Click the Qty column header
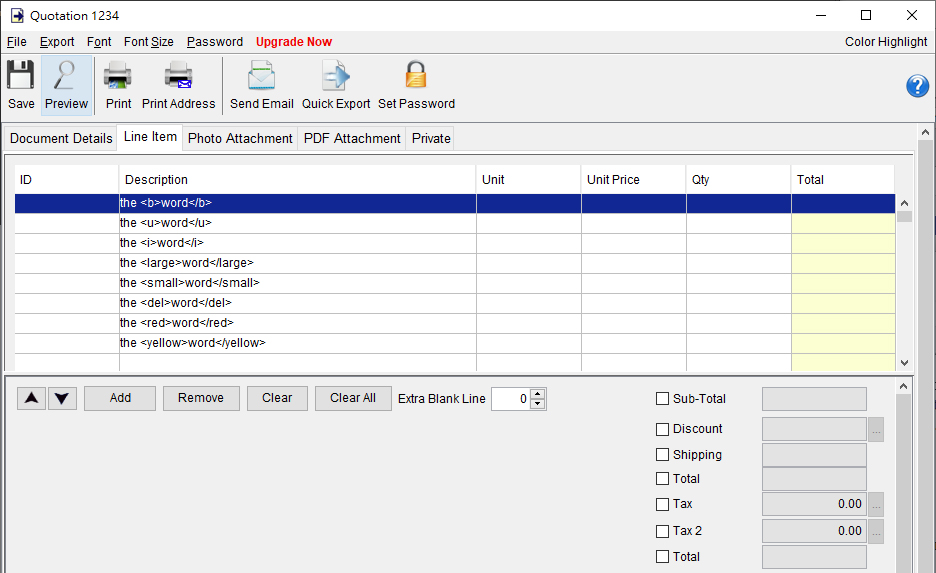936x573 pixels. click(x=738, y=180)
